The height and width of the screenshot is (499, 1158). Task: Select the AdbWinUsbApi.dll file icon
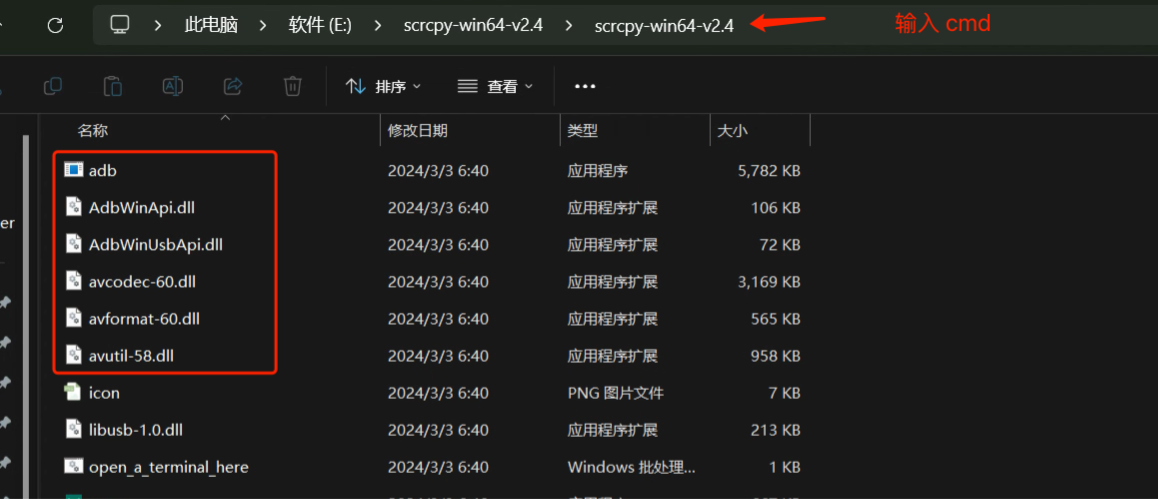(73, 244)
